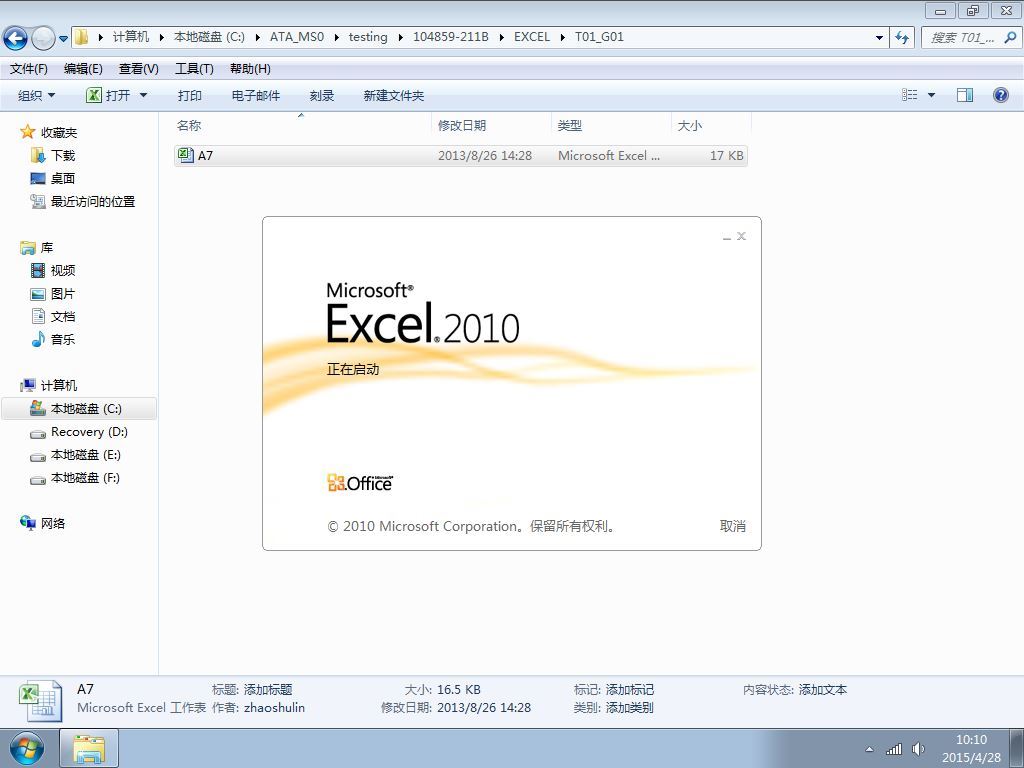Open the 文档 library

[x=63, y=317]
